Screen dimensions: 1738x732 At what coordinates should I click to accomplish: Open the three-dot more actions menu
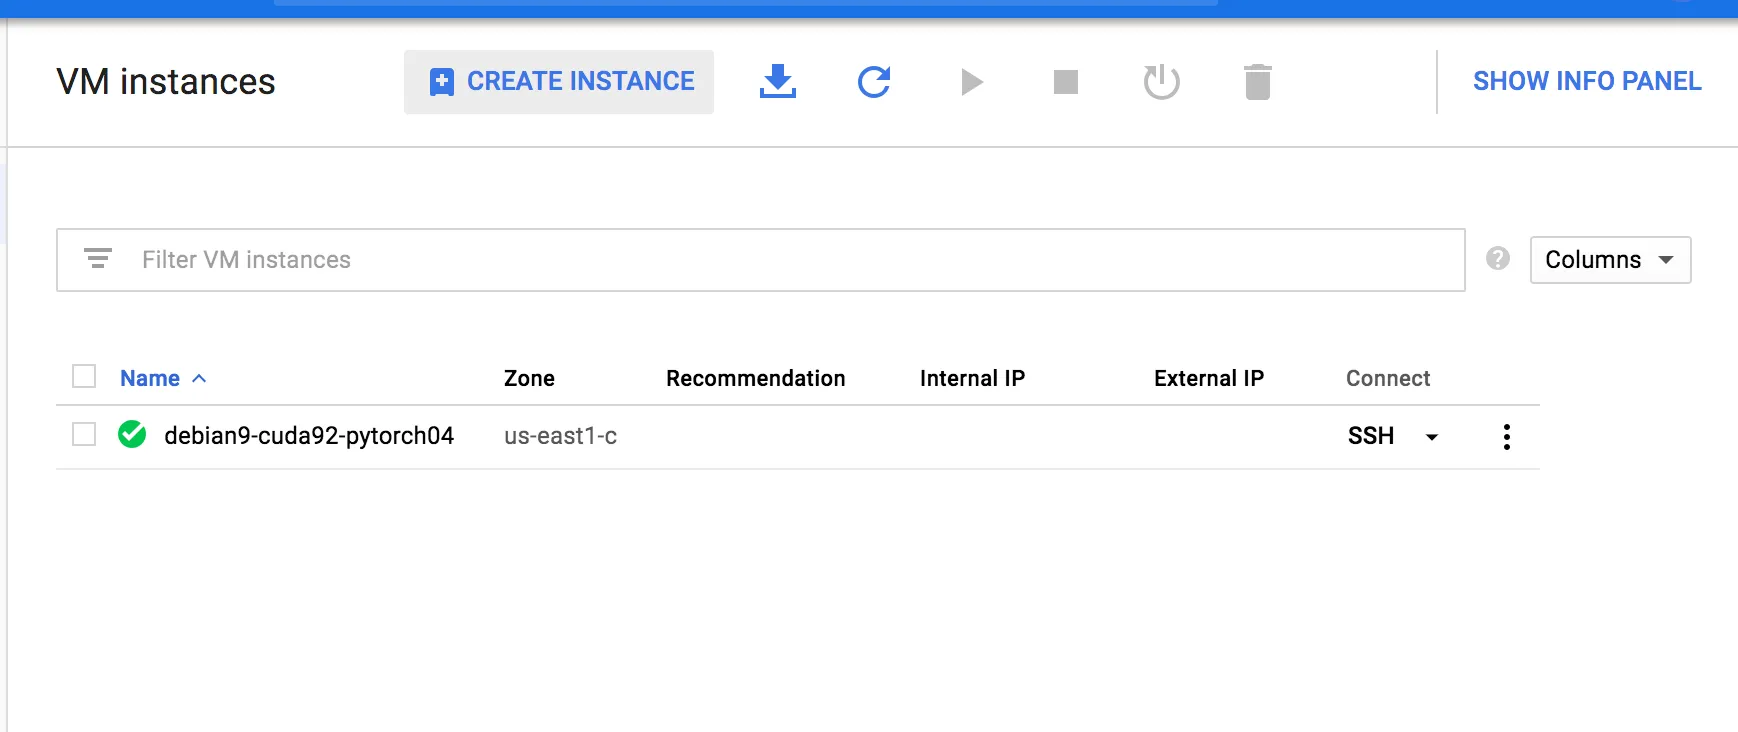point(1507,437)
